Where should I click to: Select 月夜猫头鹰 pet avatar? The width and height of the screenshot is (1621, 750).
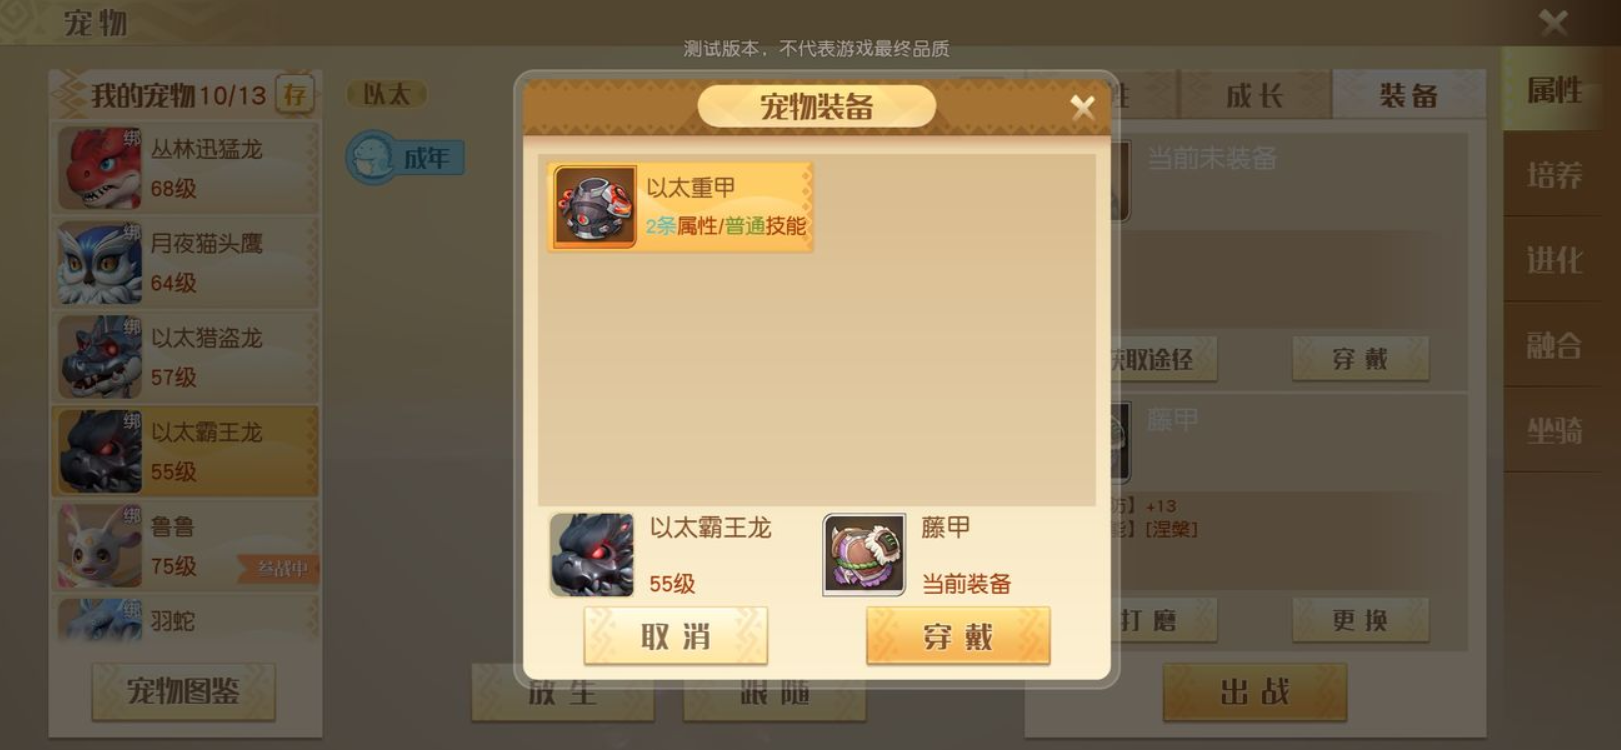point(100,263)
